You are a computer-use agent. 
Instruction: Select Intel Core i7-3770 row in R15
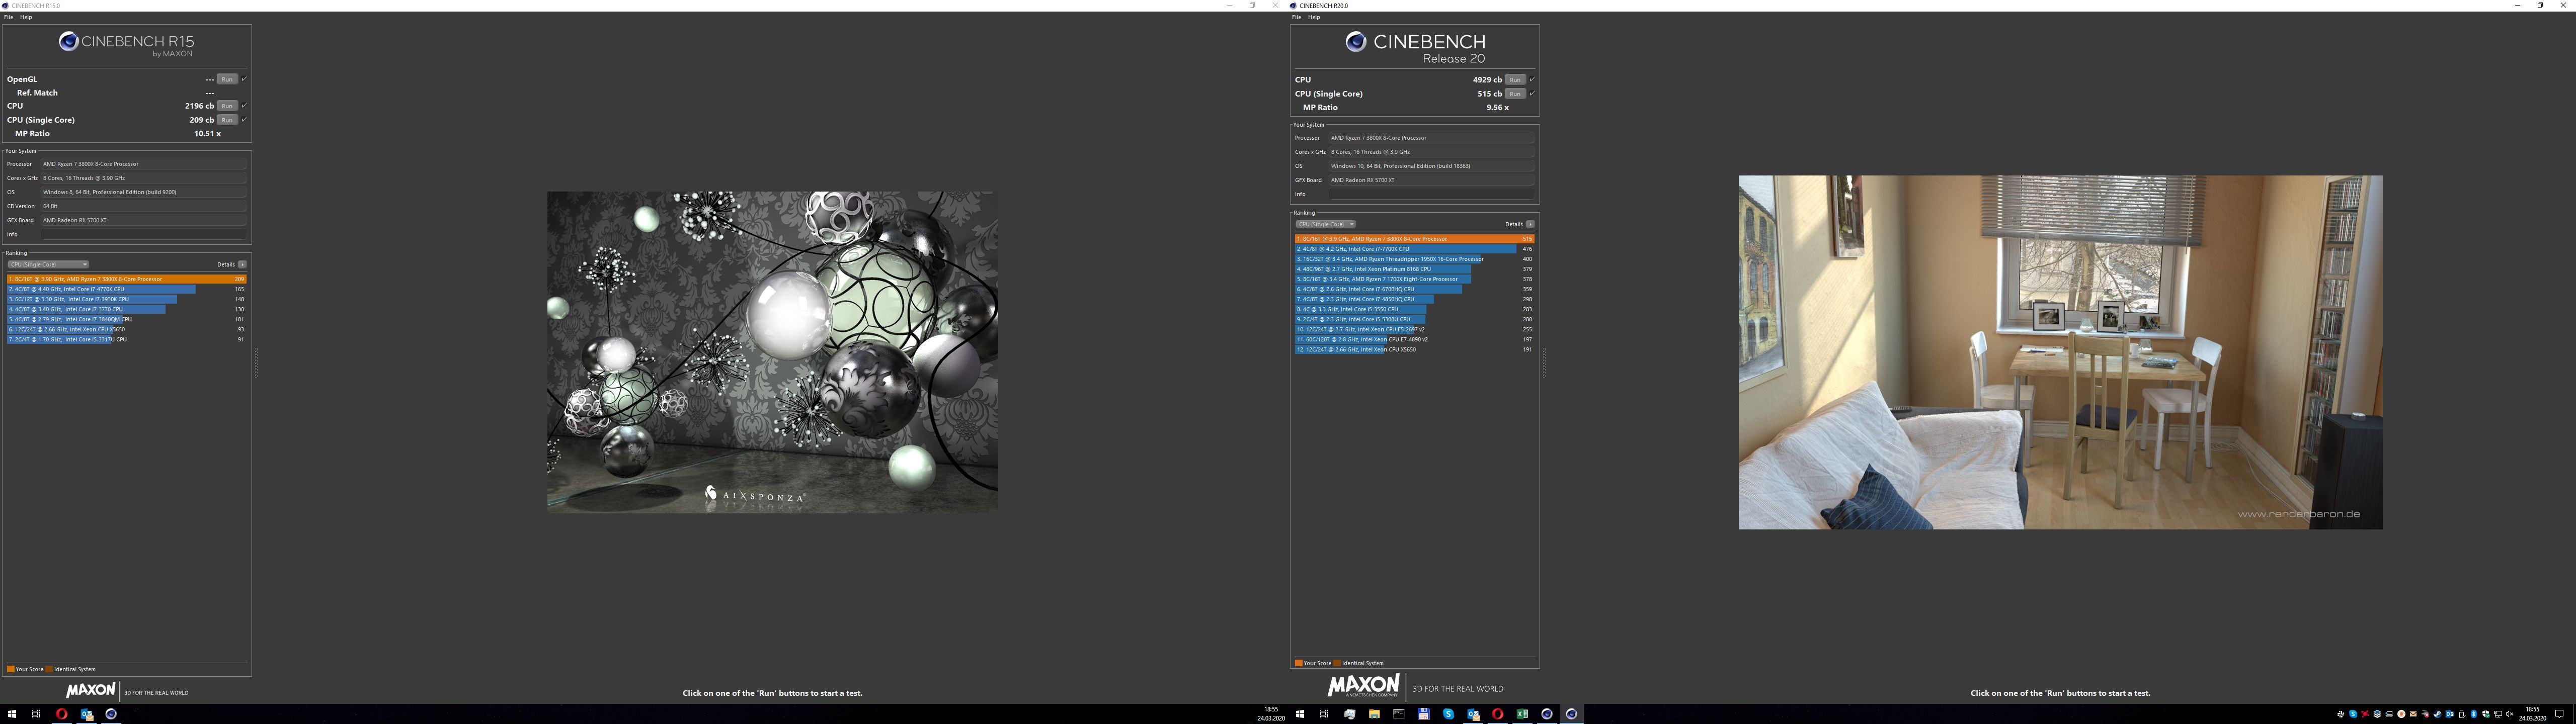pos(126,309)
